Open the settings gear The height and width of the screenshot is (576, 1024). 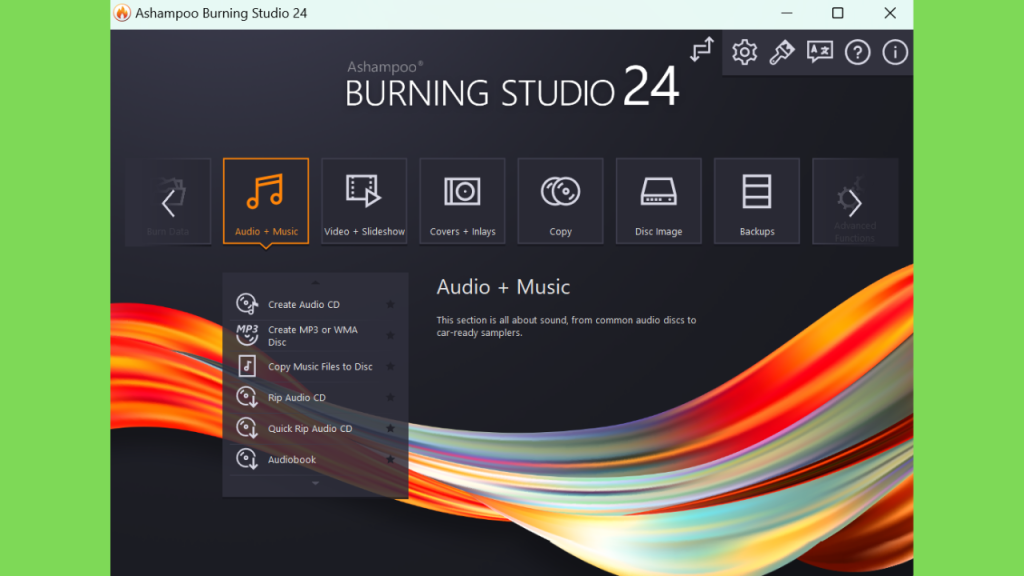tap(744, 52)
